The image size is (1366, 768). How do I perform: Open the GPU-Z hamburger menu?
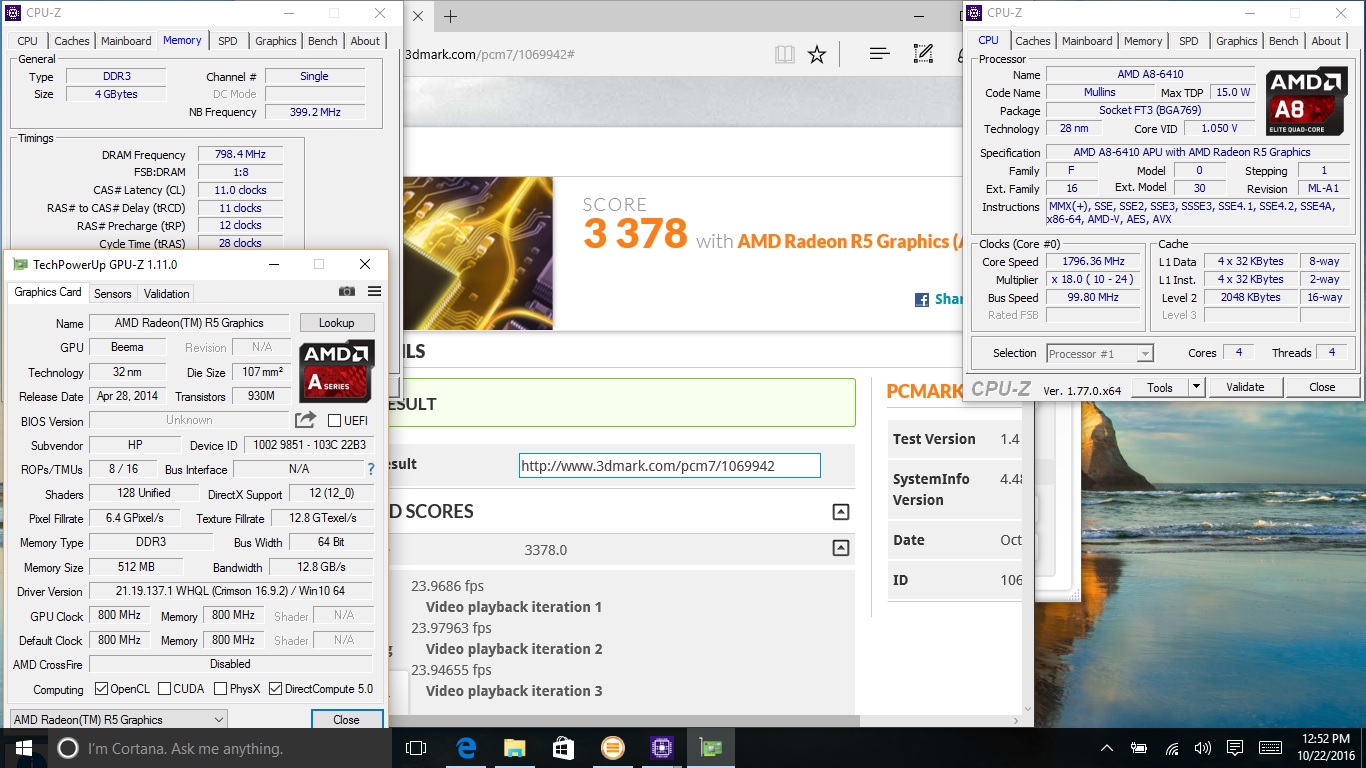pyautogui.click(x=374, y=292)
